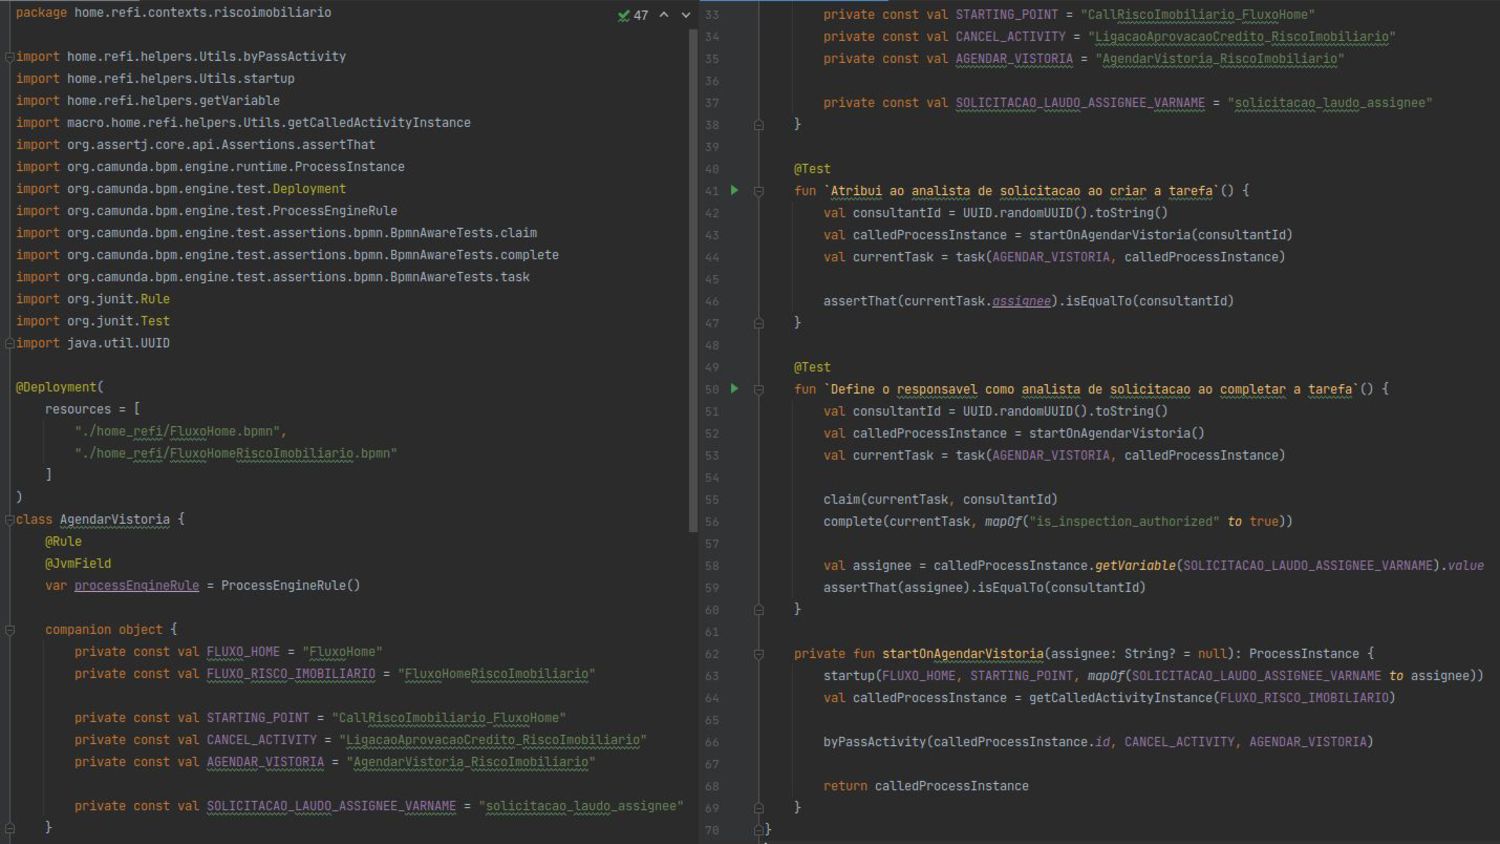Click fold end marker at line 69
Viewport: 1500px width, 844px height.
coord(758,807)
